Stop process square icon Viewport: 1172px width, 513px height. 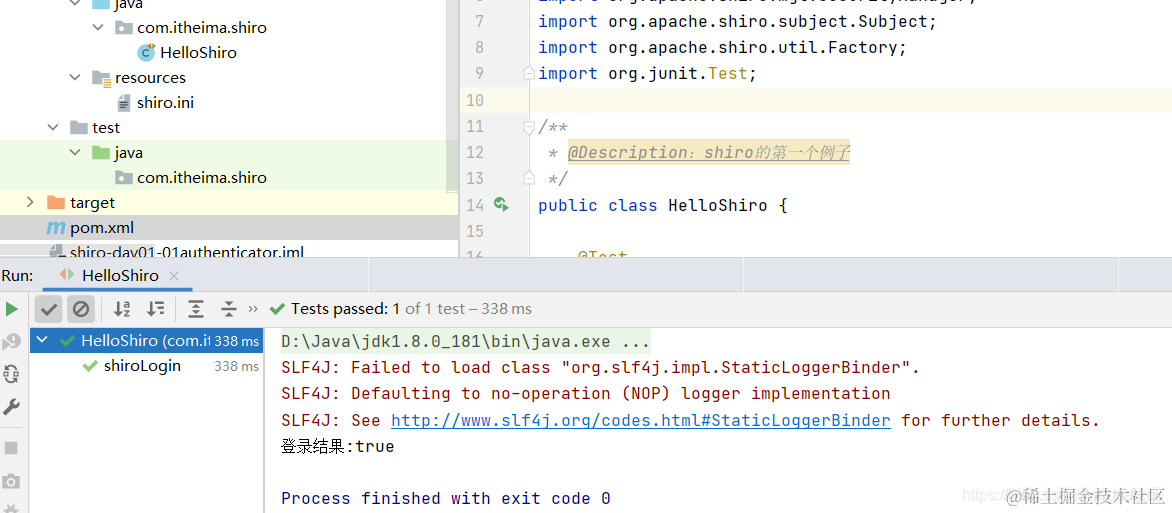[x=11, y=448]
